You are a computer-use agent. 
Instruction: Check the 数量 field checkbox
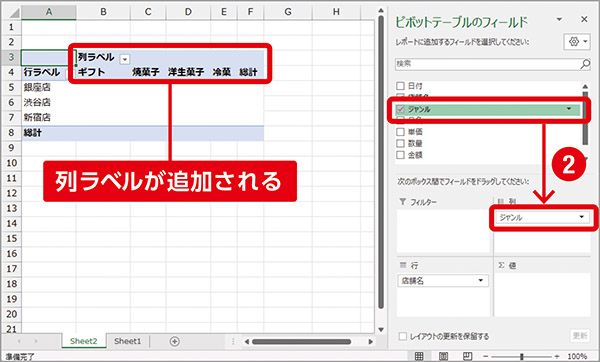pyautogui.click(x=400, y=143)
